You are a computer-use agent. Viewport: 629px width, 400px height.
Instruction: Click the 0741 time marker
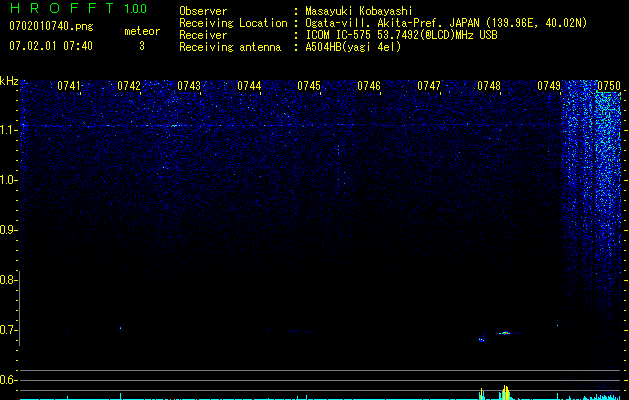69,86
